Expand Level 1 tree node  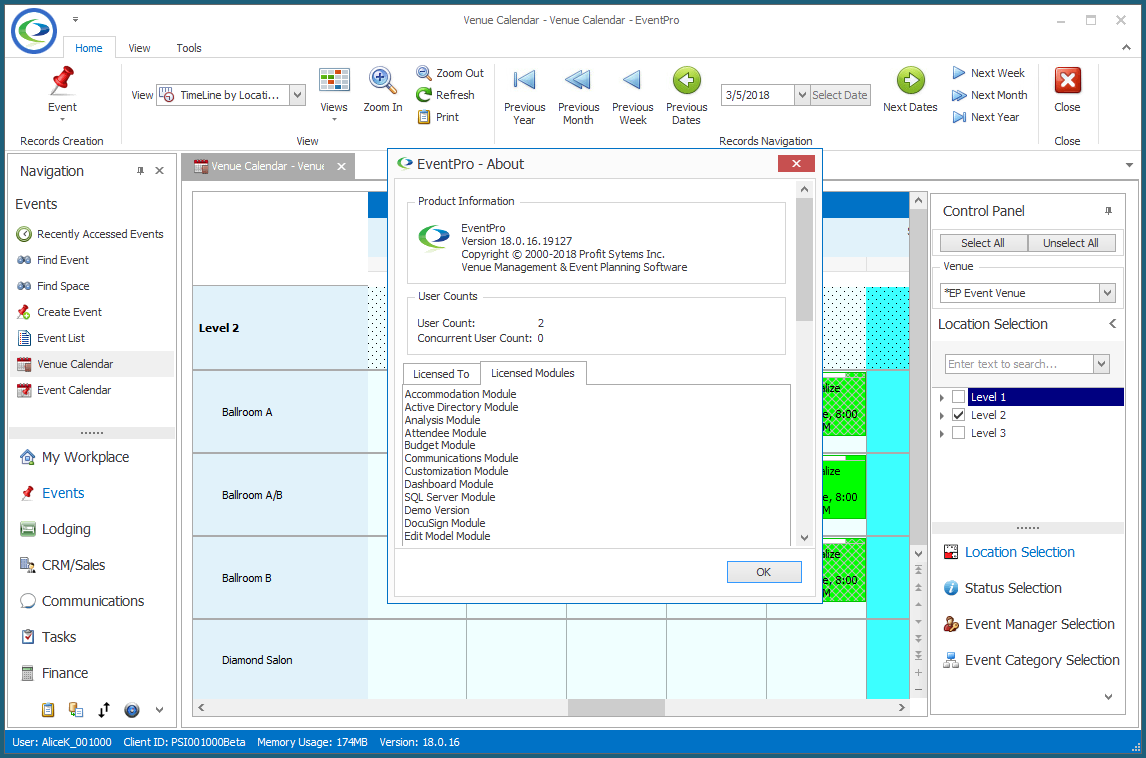[x=941, y=398]
